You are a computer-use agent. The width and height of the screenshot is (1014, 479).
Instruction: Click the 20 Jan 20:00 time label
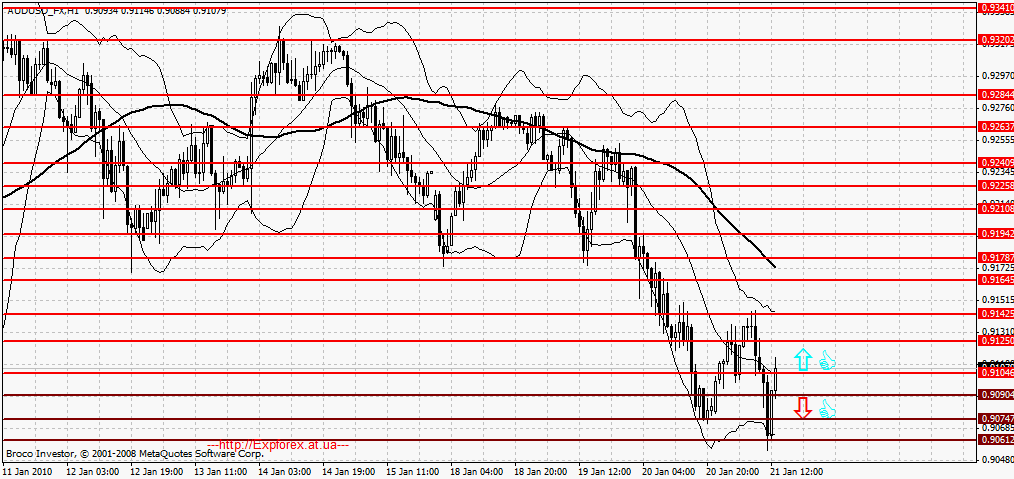click(x=734, y=471)
